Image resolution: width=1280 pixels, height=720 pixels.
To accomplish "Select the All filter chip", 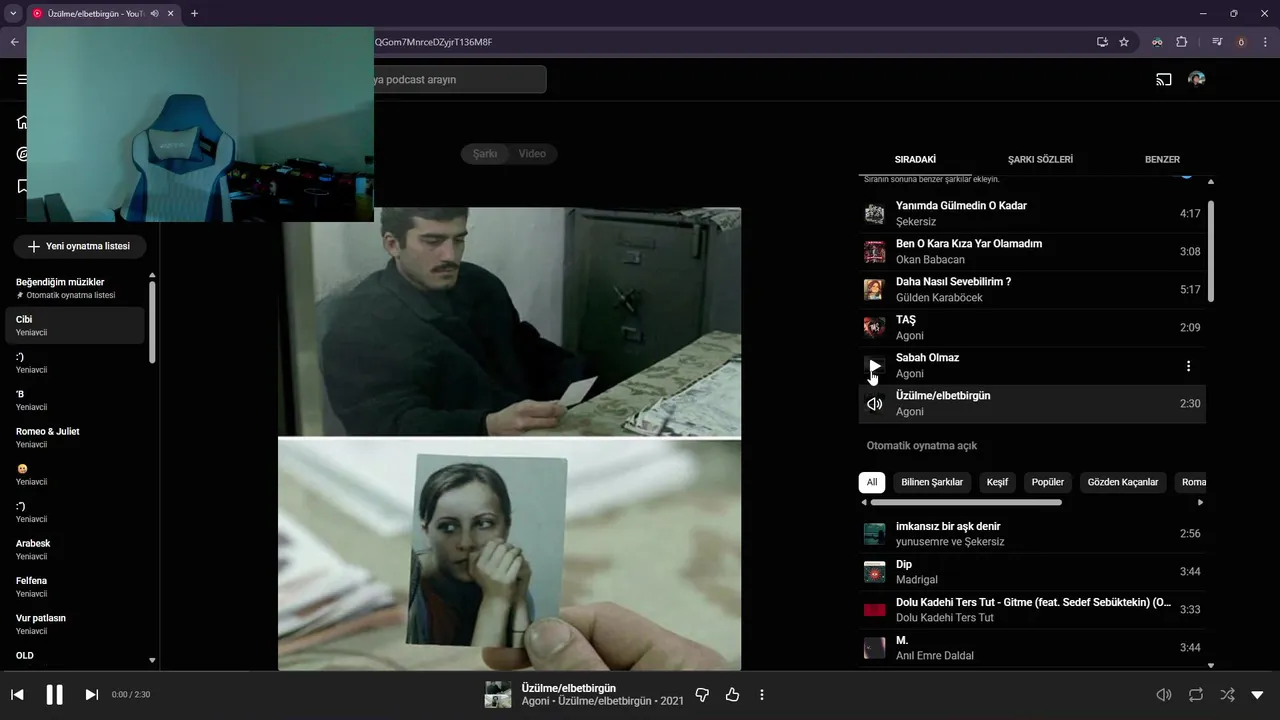I will pyautogui.click(x=871, y=482).
